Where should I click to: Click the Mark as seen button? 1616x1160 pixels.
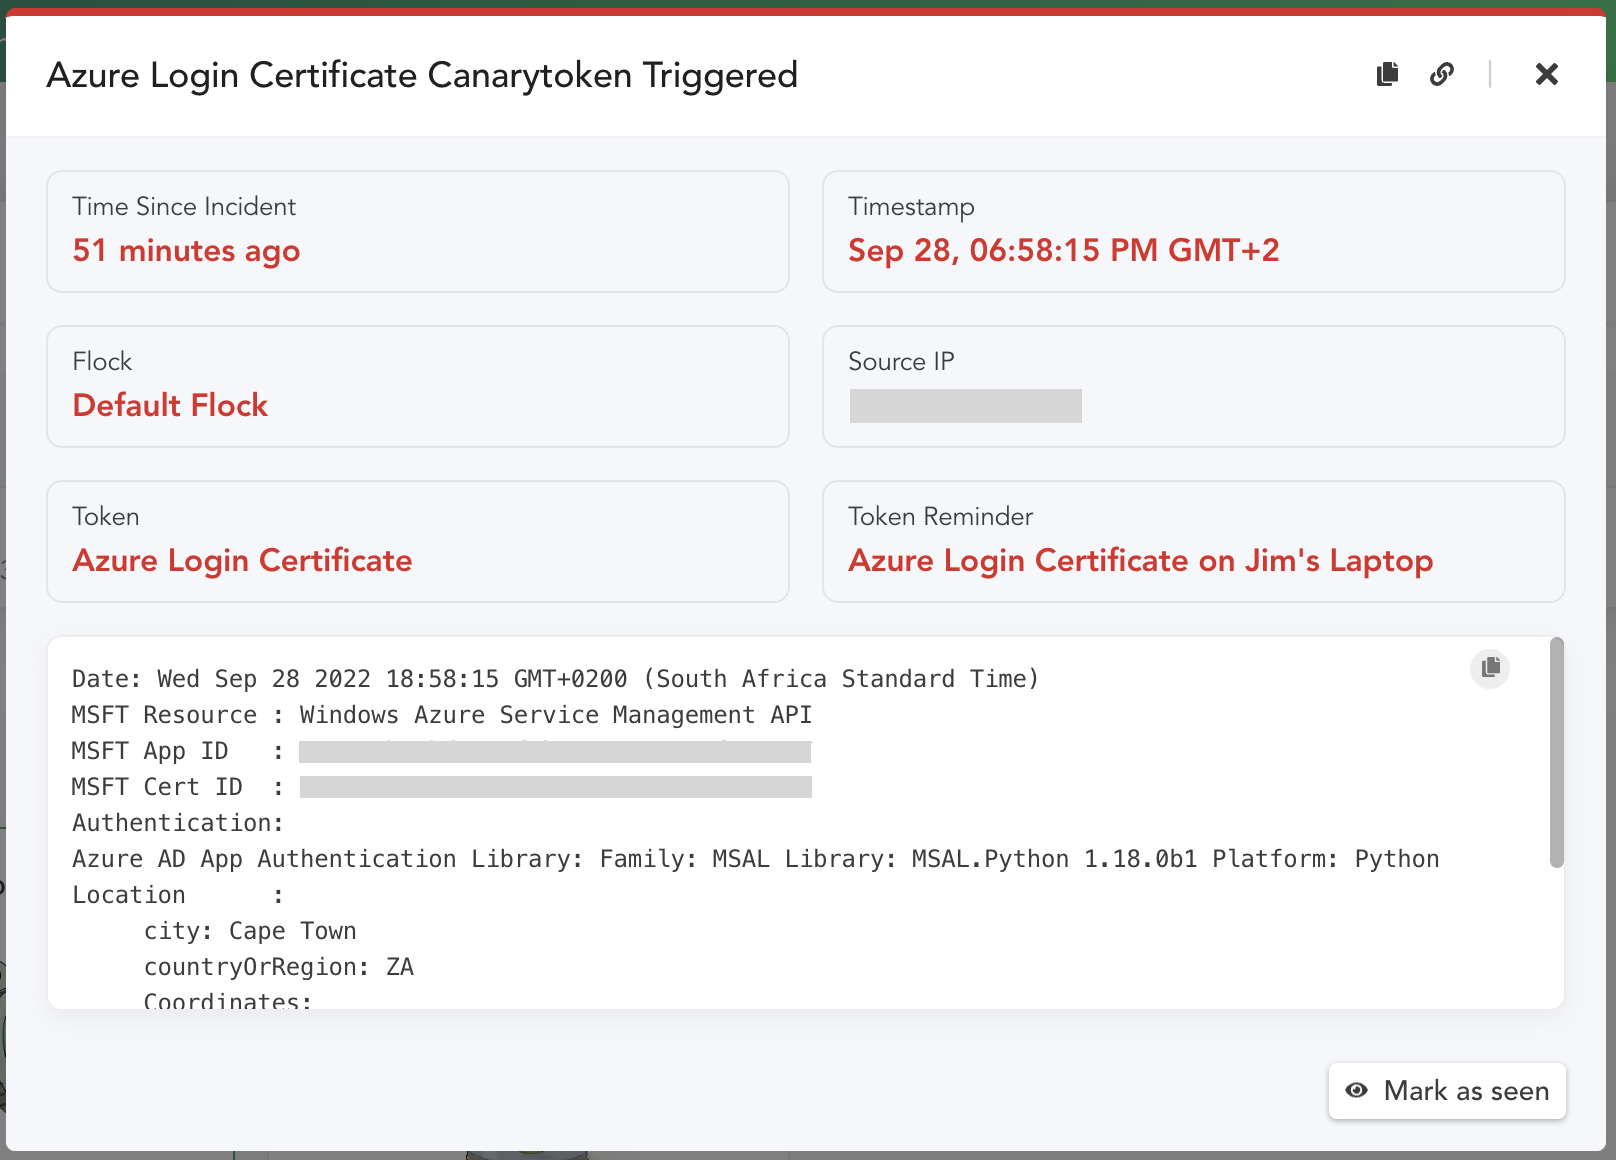(x=1447, y=1091)
